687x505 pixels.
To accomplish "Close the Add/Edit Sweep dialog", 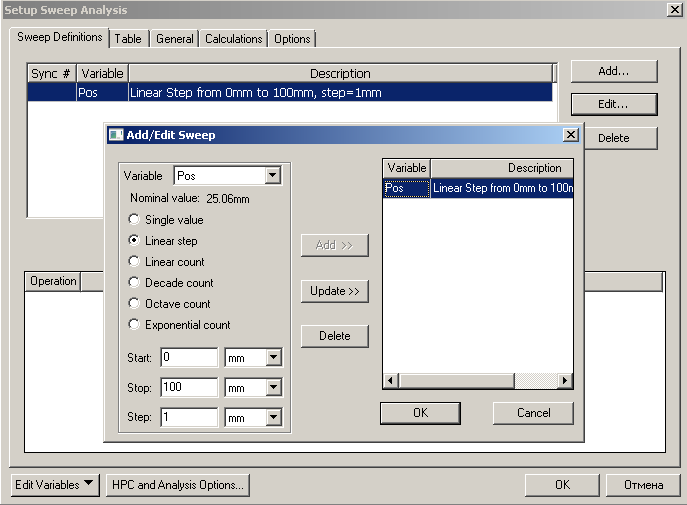I will [x=570, y=134].
